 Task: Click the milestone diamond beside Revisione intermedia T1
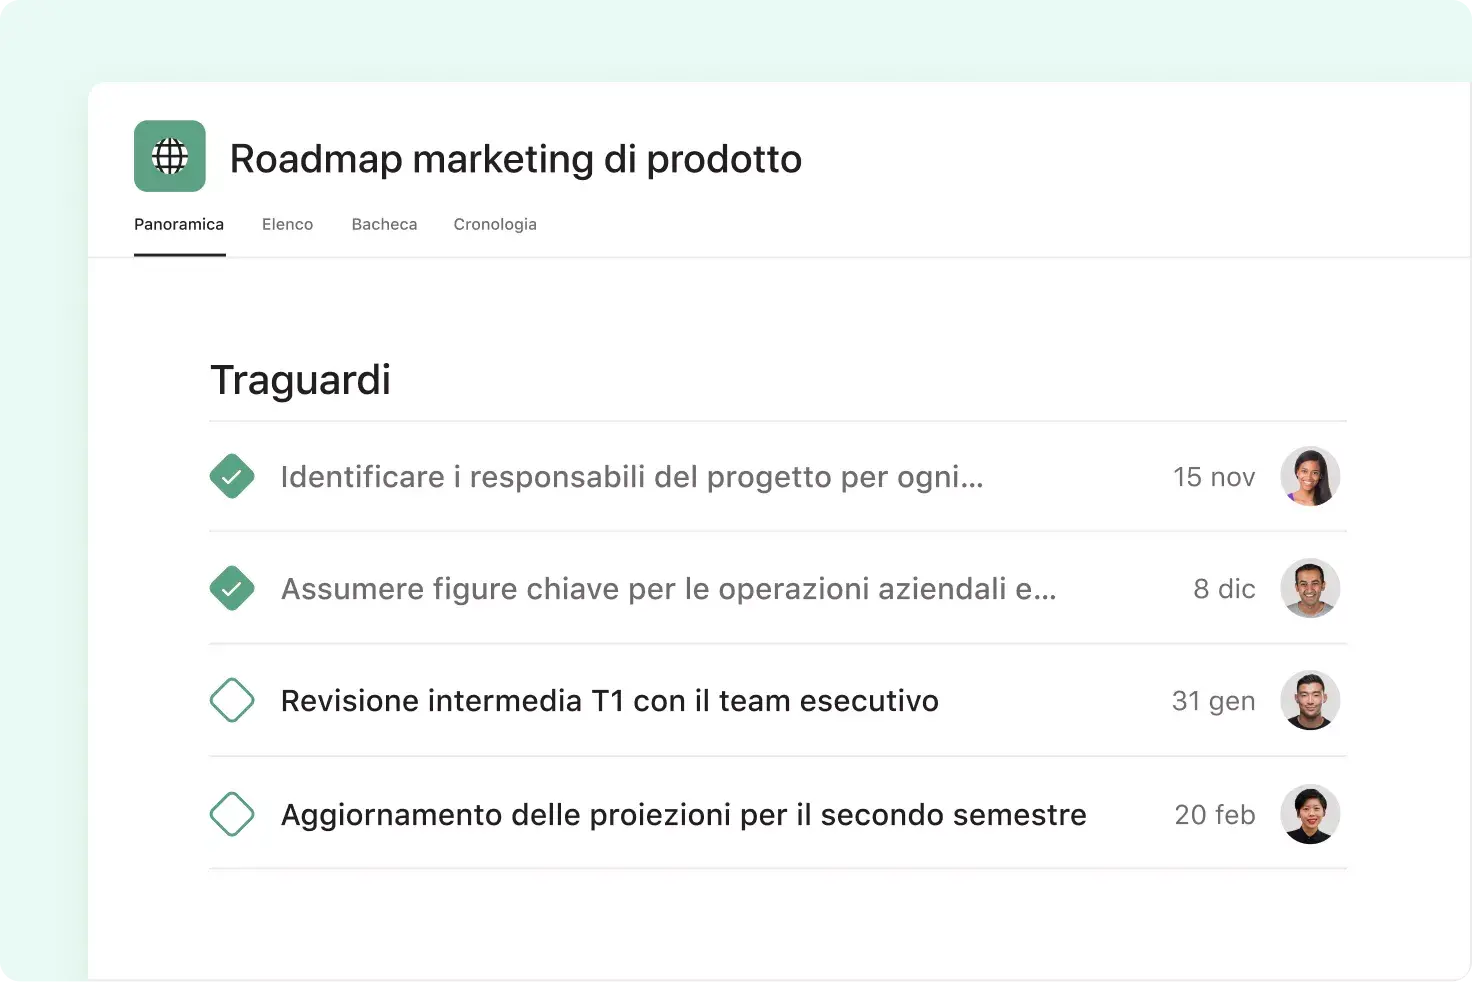(x=232, y=700)
